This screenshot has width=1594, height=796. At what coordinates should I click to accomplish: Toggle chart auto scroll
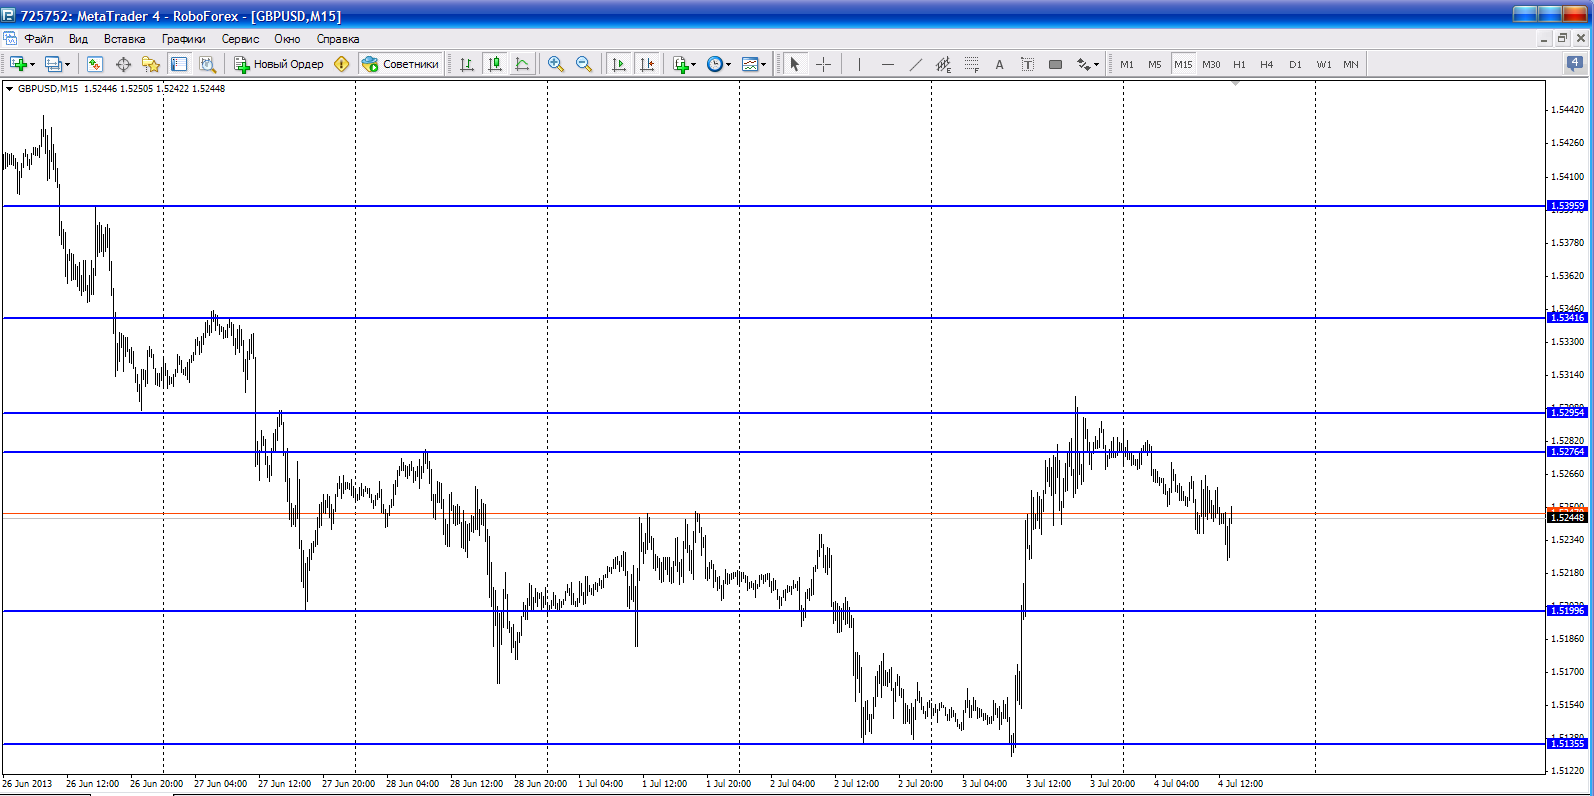619,64
